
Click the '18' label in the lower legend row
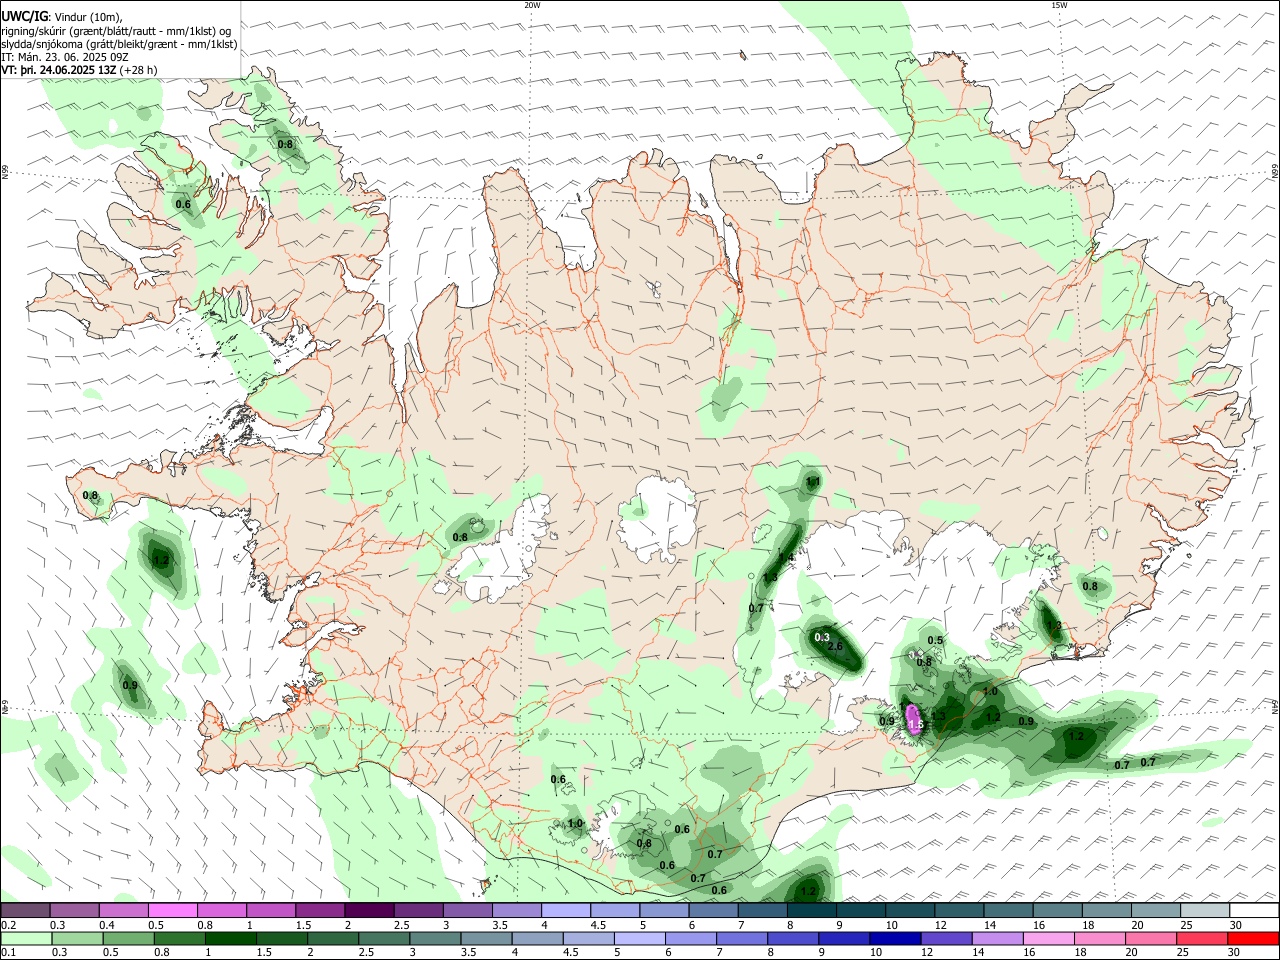[x=1081, y=953]
